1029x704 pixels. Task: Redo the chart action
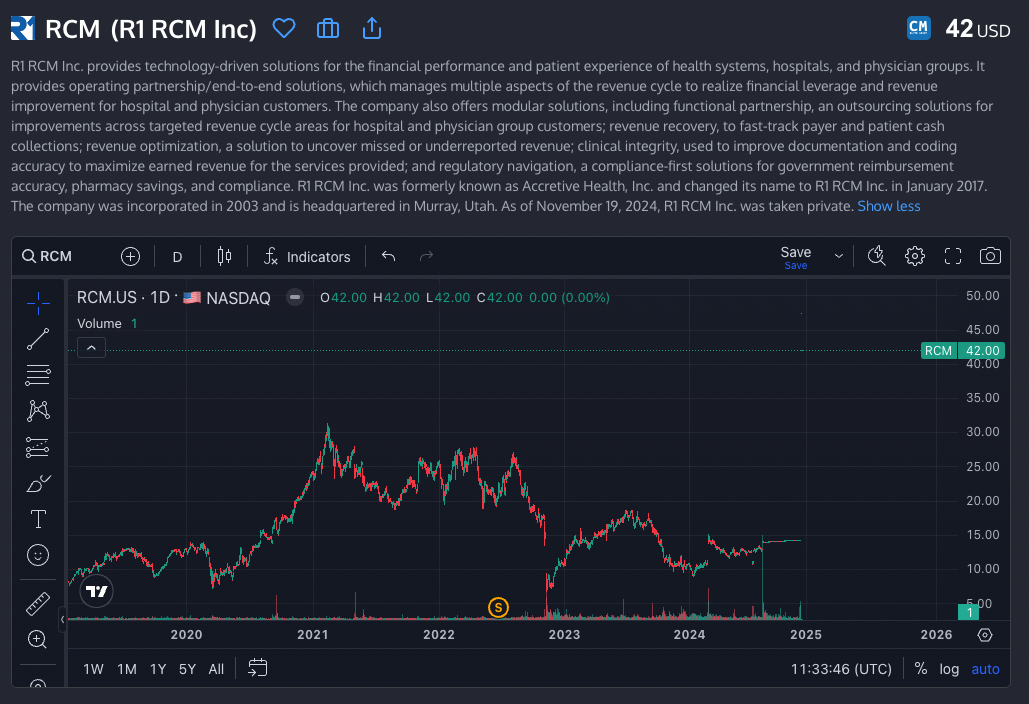coord(427,256)
